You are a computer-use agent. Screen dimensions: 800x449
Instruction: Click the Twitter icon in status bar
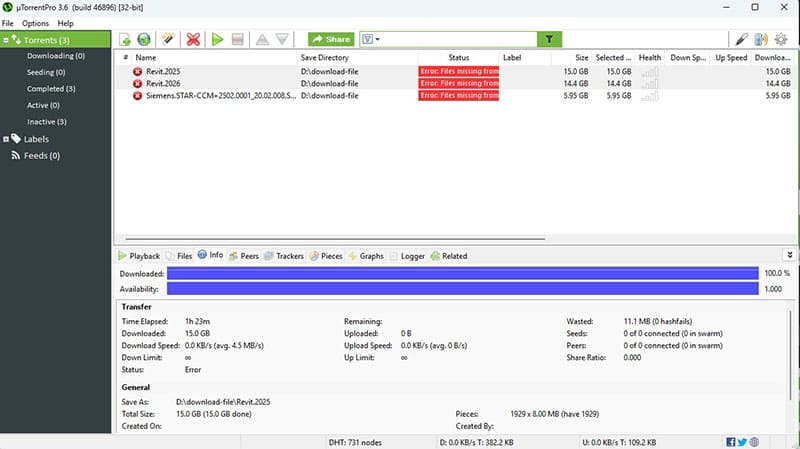(x=742, y=442)
